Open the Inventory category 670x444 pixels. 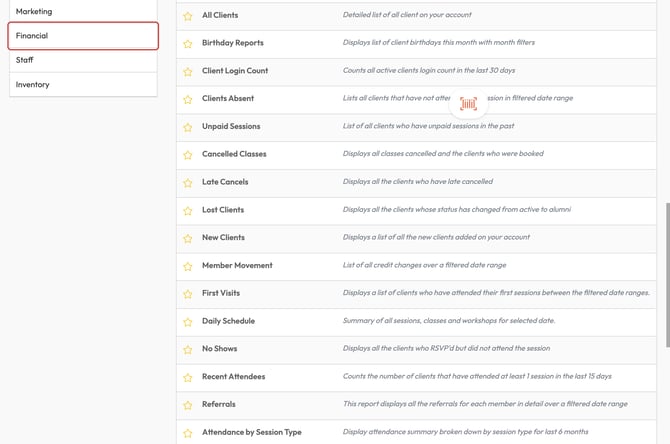[x=83, y=84]
